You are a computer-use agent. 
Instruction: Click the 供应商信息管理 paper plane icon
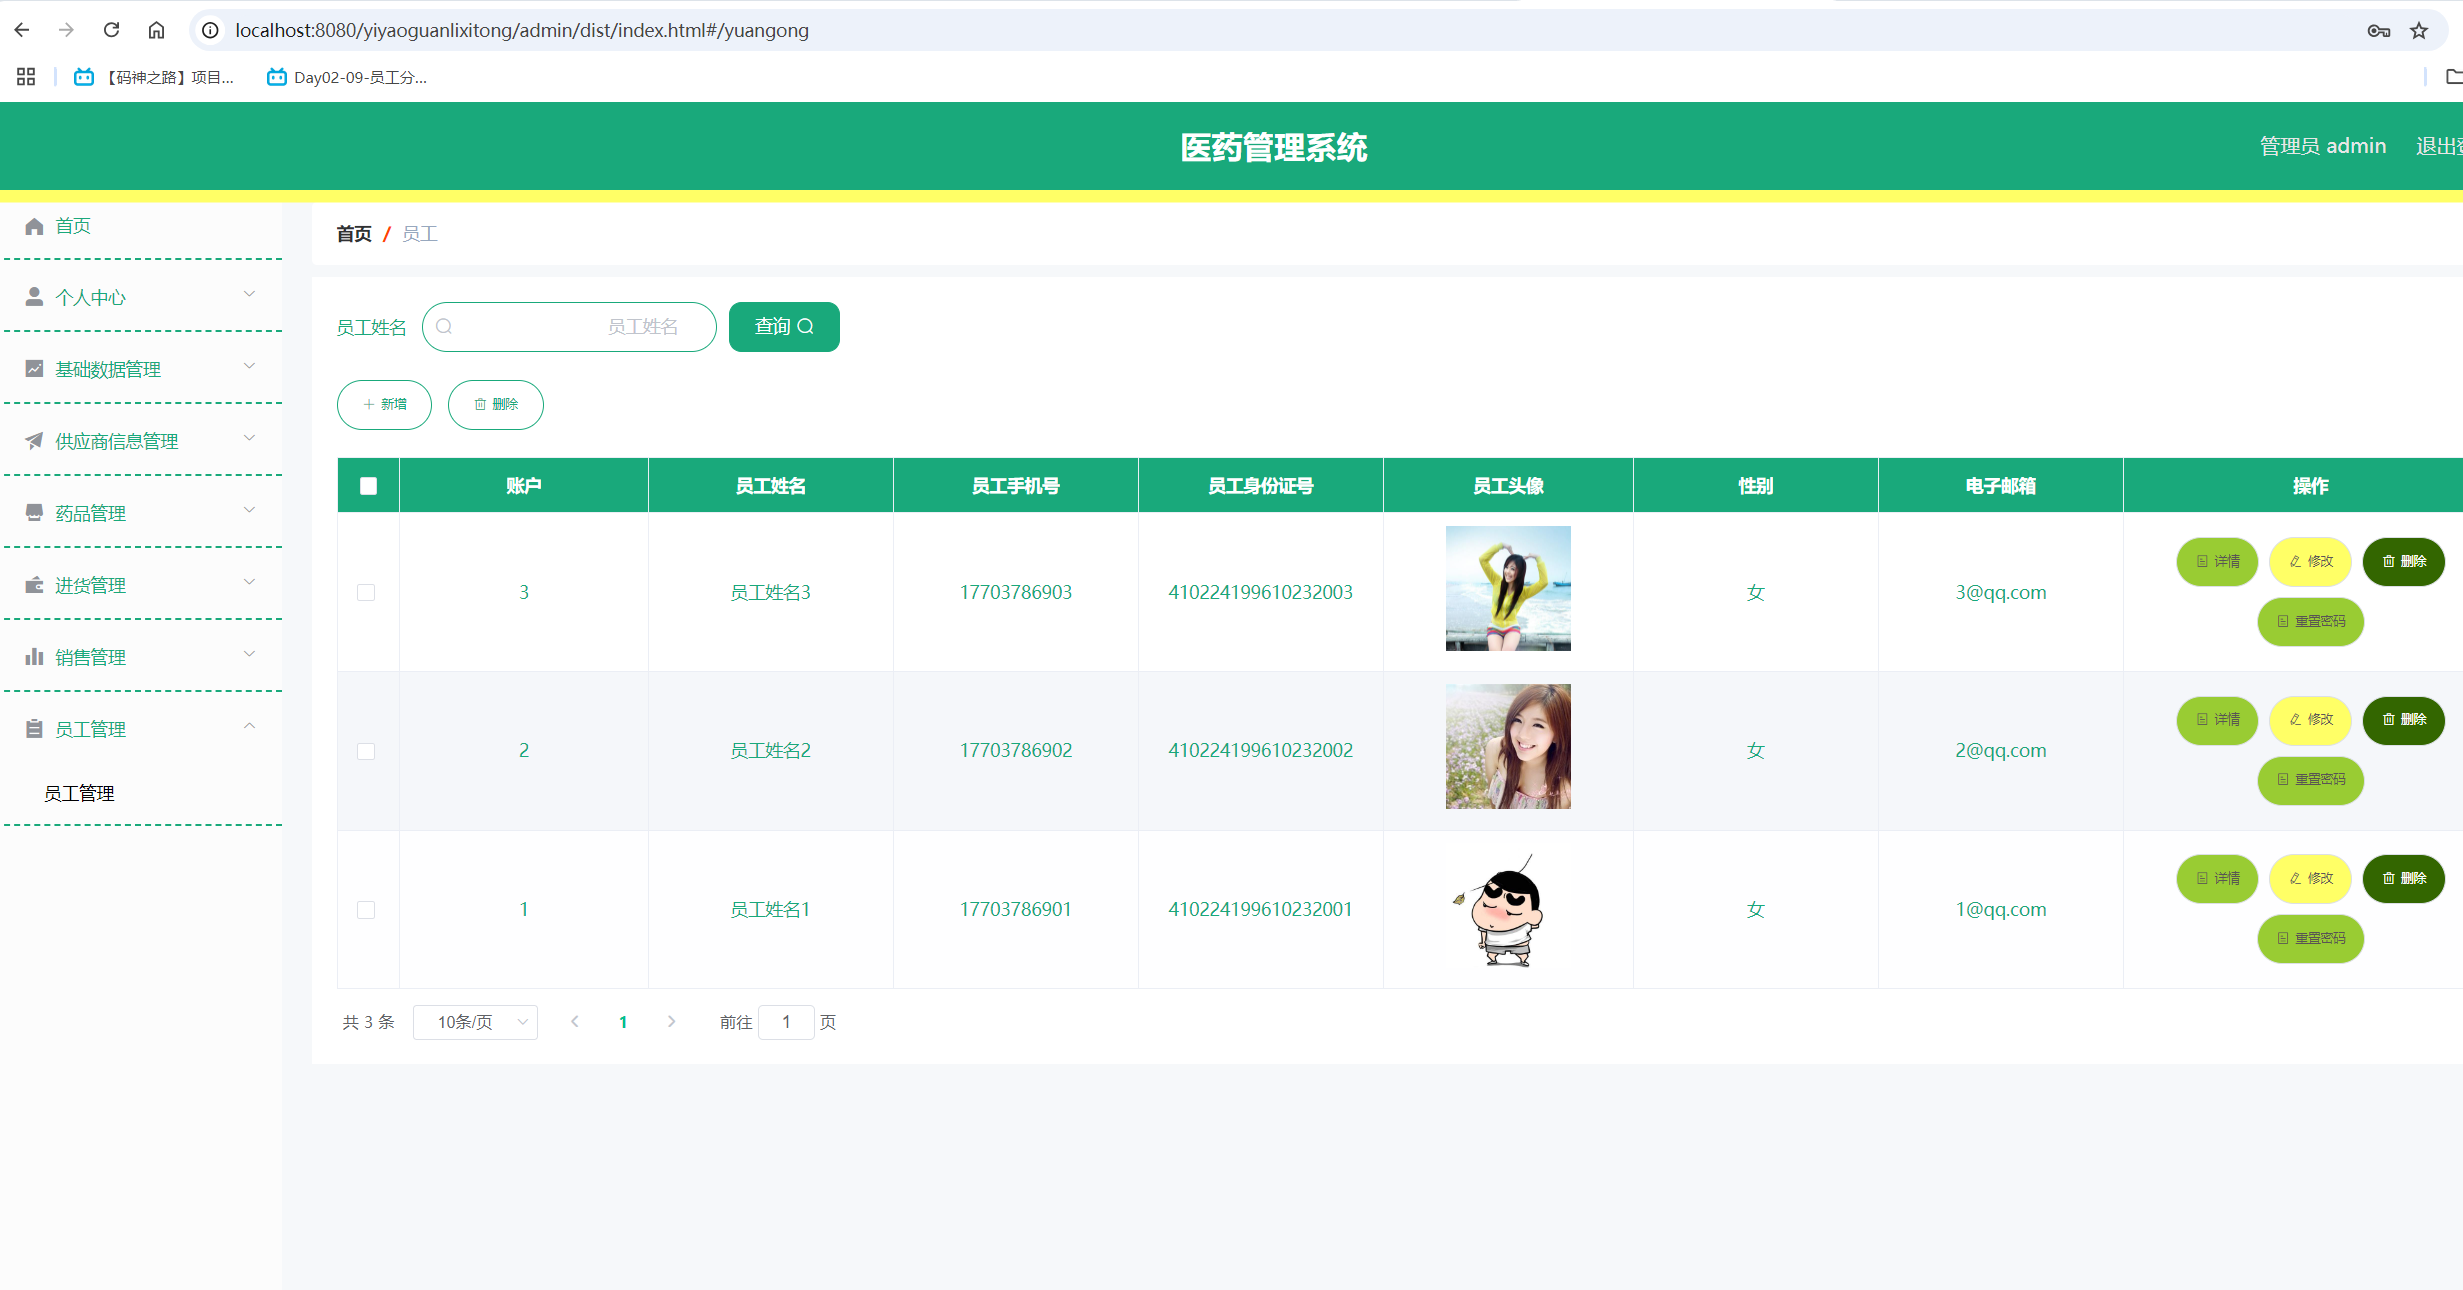tap(34, 441)
